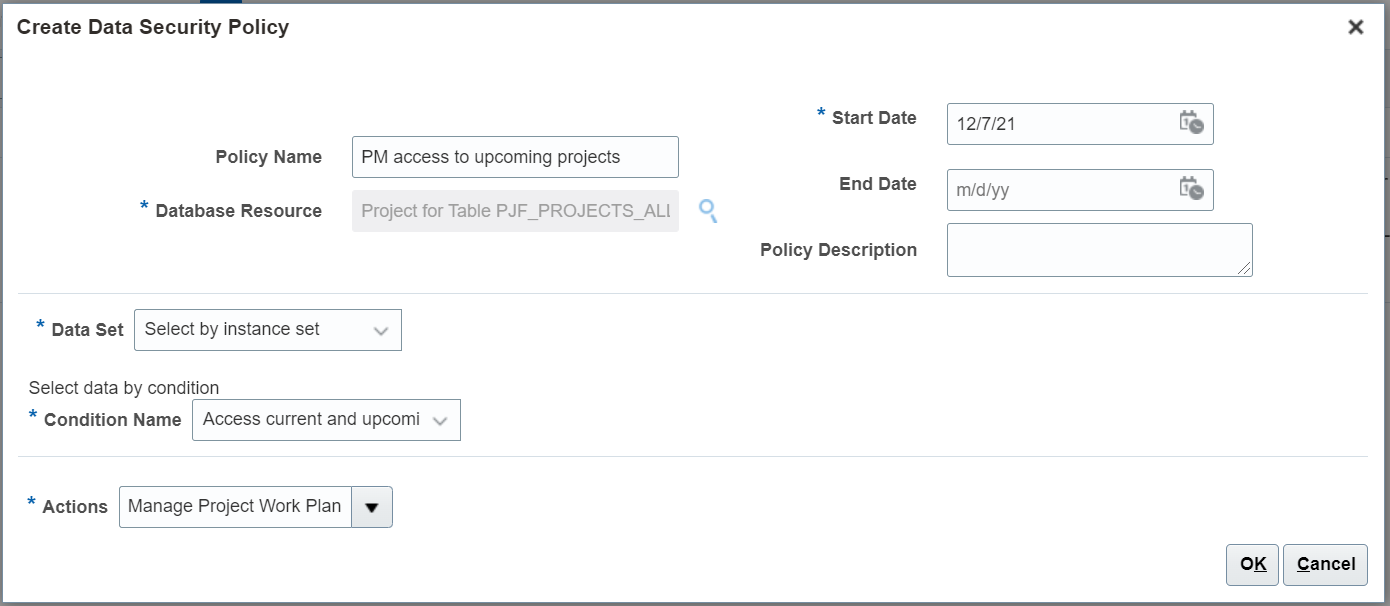This screenshot has height=606, width=1390.
Task: Expand the Condition Name dropdown
Action: coord(326,420)
